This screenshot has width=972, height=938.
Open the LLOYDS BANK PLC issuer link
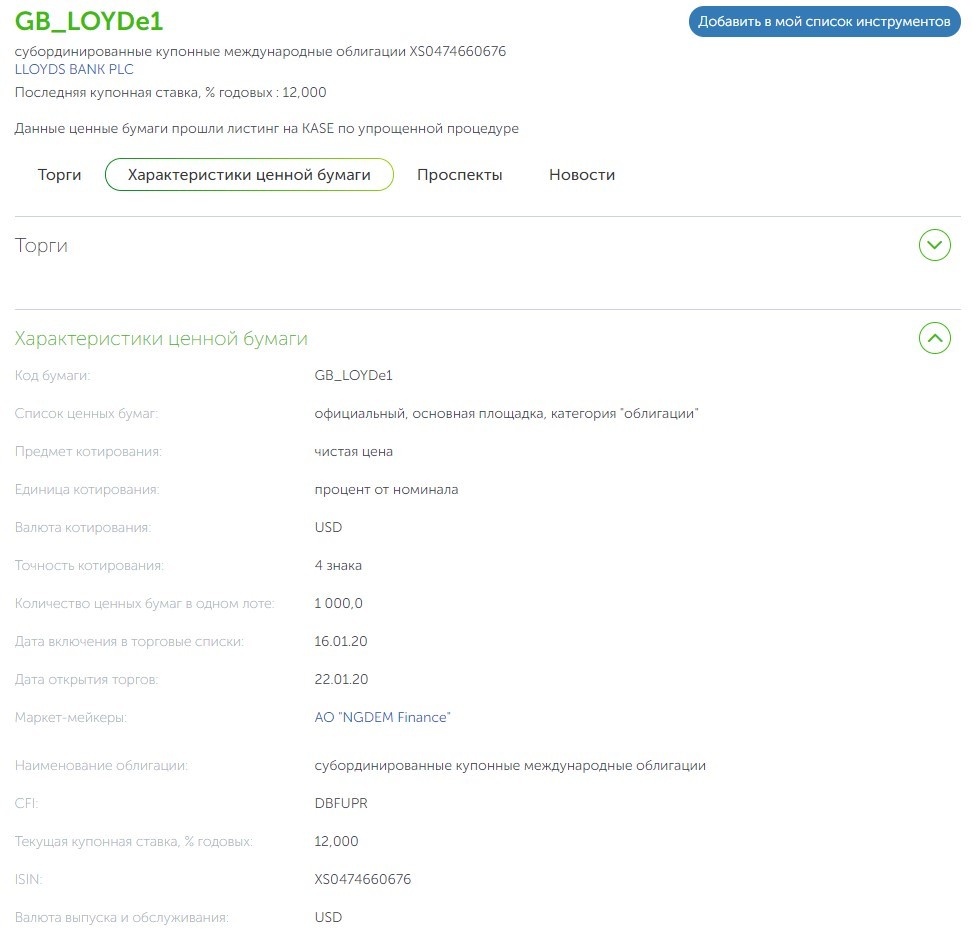click(x=74, y=70)
